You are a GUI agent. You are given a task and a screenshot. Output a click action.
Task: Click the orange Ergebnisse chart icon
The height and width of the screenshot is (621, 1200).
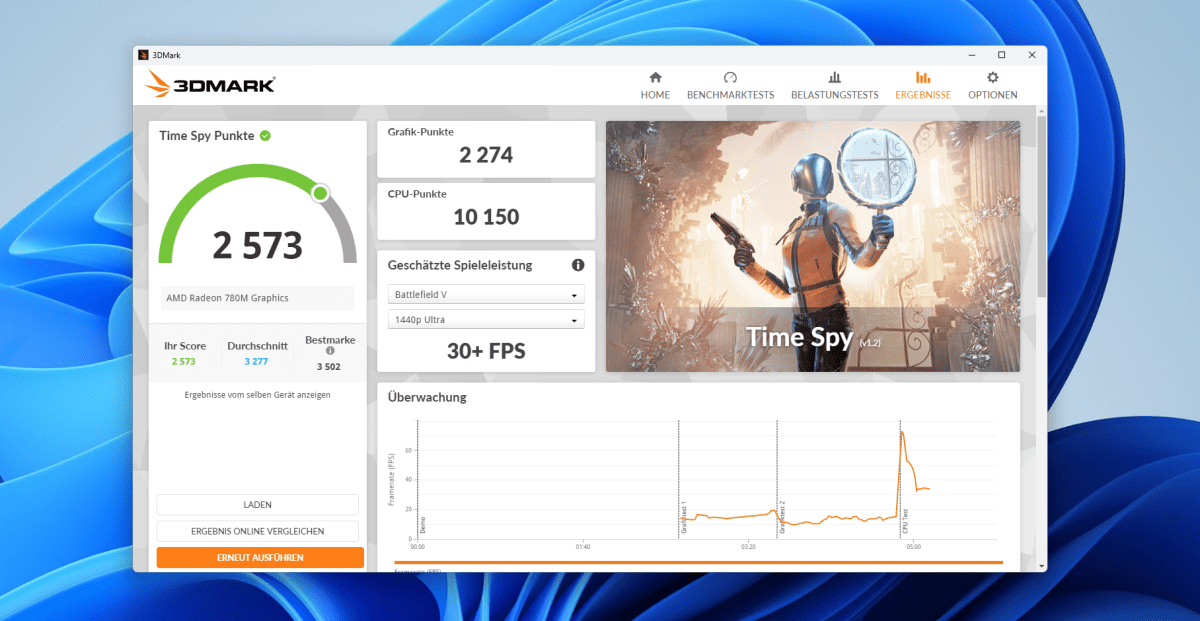pos(922,78)
